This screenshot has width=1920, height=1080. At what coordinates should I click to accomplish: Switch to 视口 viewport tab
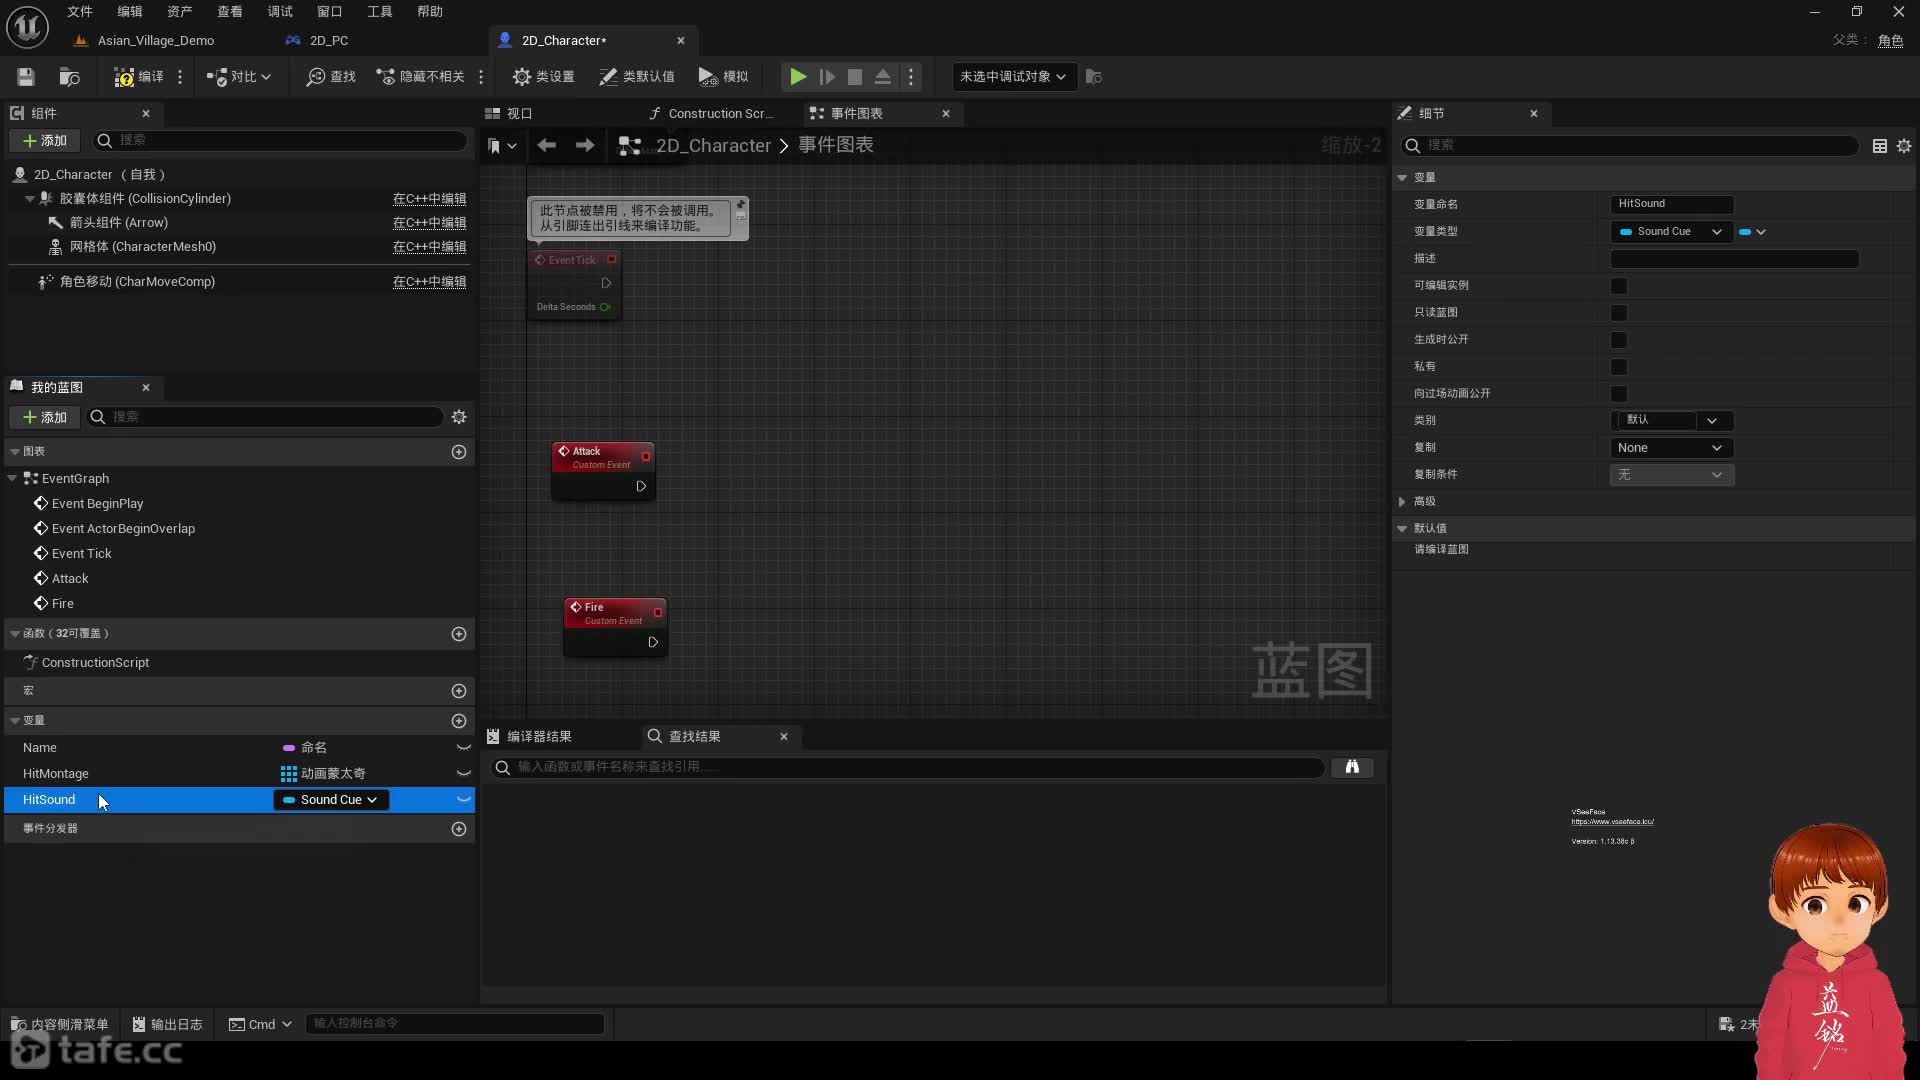[x=520, y=114]
